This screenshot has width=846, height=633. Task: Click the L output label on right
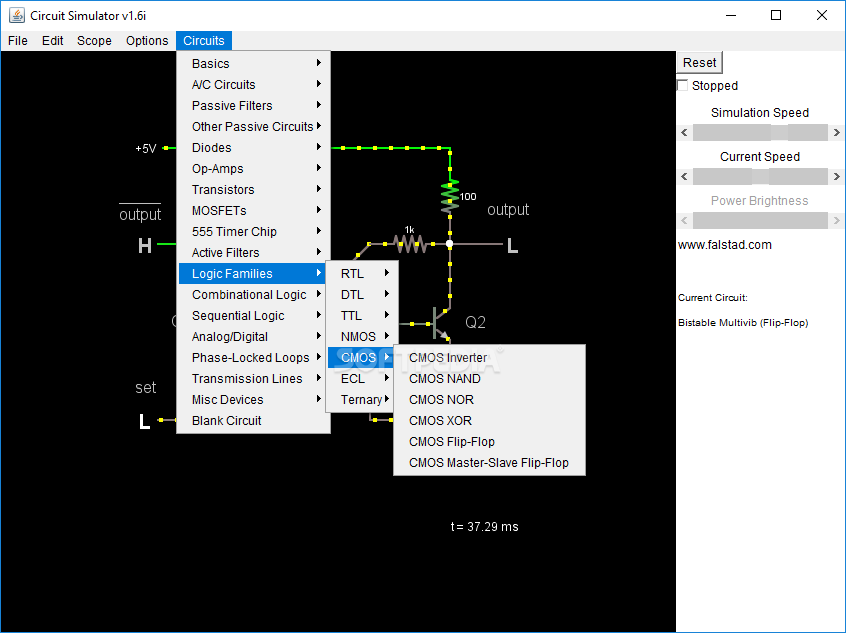(512, 247)
